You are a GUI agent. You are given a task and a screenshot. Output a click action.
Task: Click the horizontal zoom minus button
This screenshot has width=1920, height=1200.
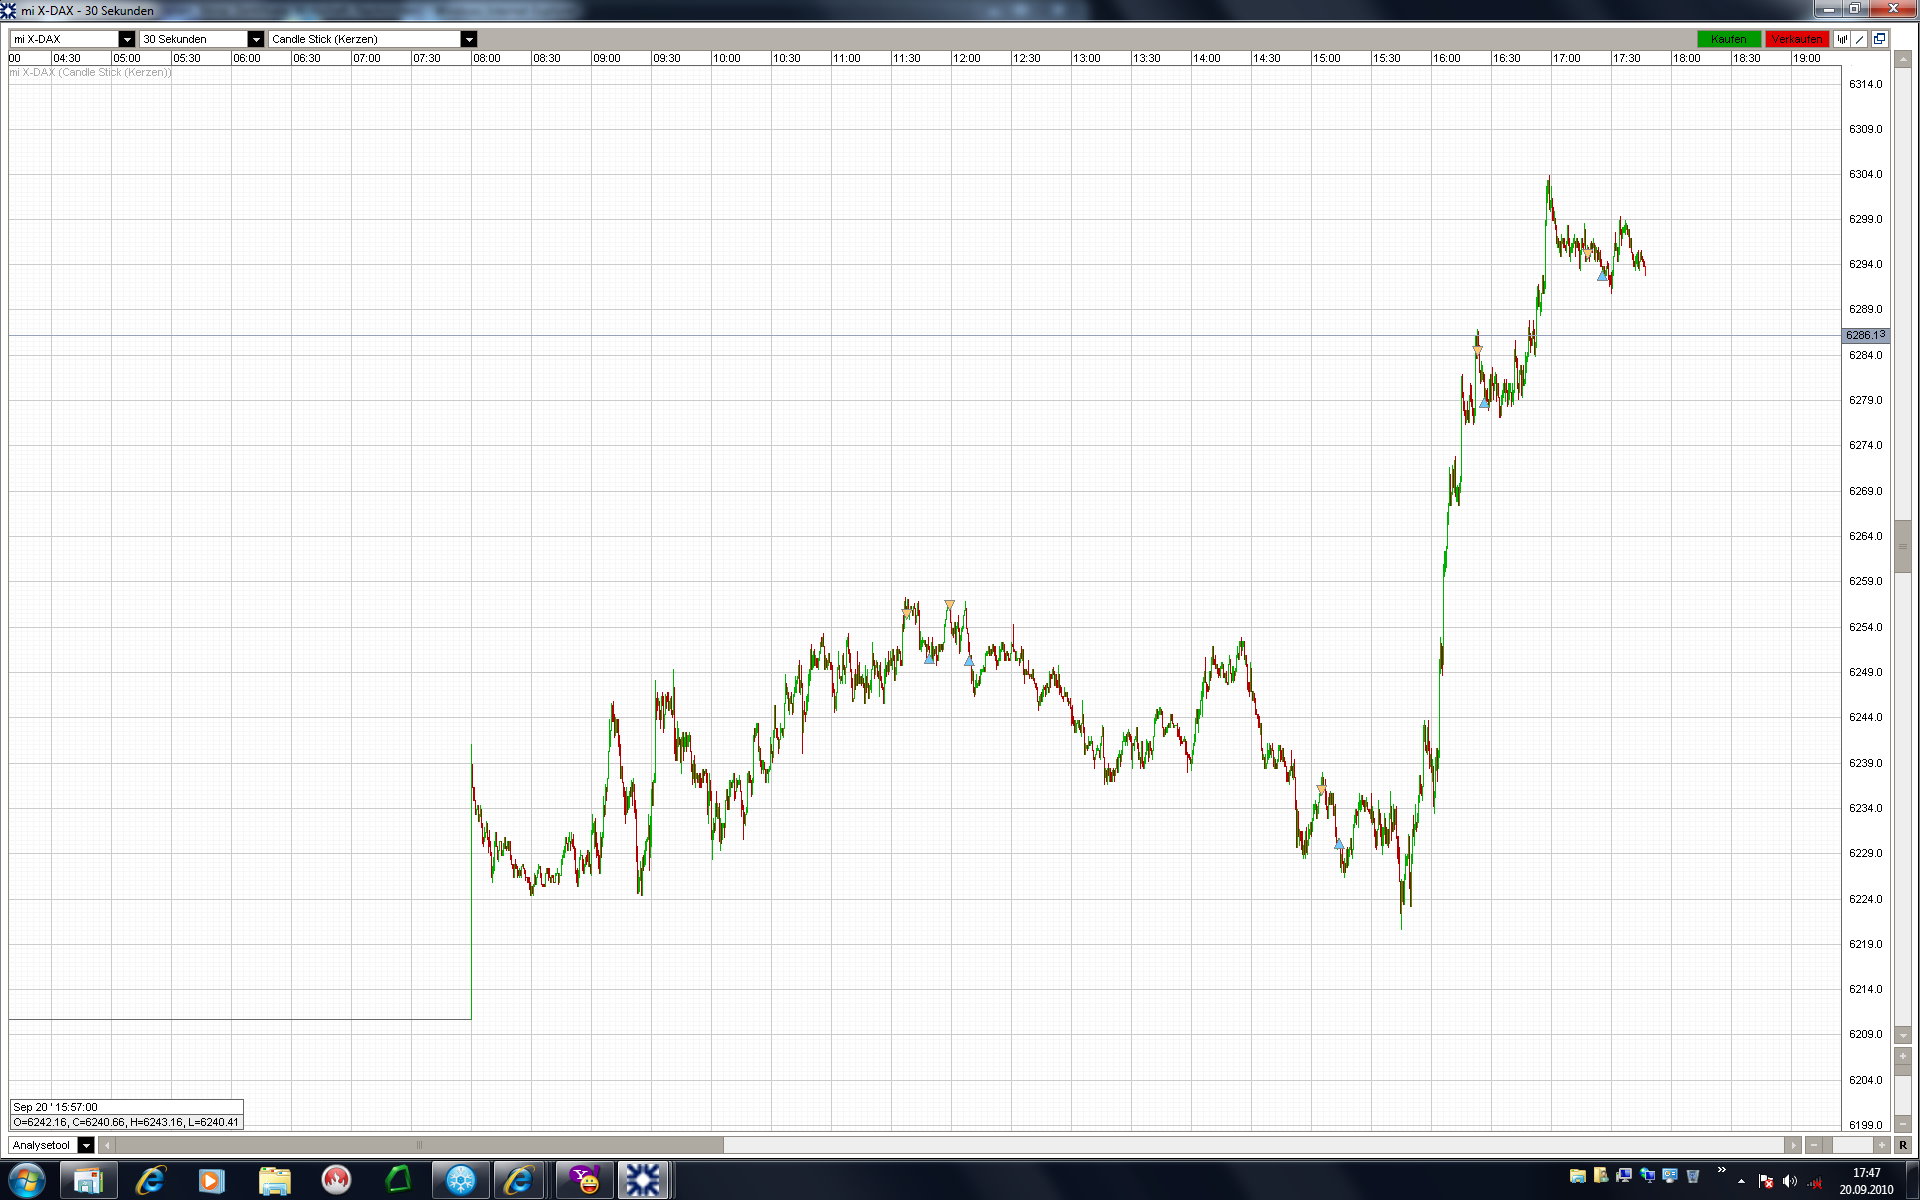pos(1814,1145)
